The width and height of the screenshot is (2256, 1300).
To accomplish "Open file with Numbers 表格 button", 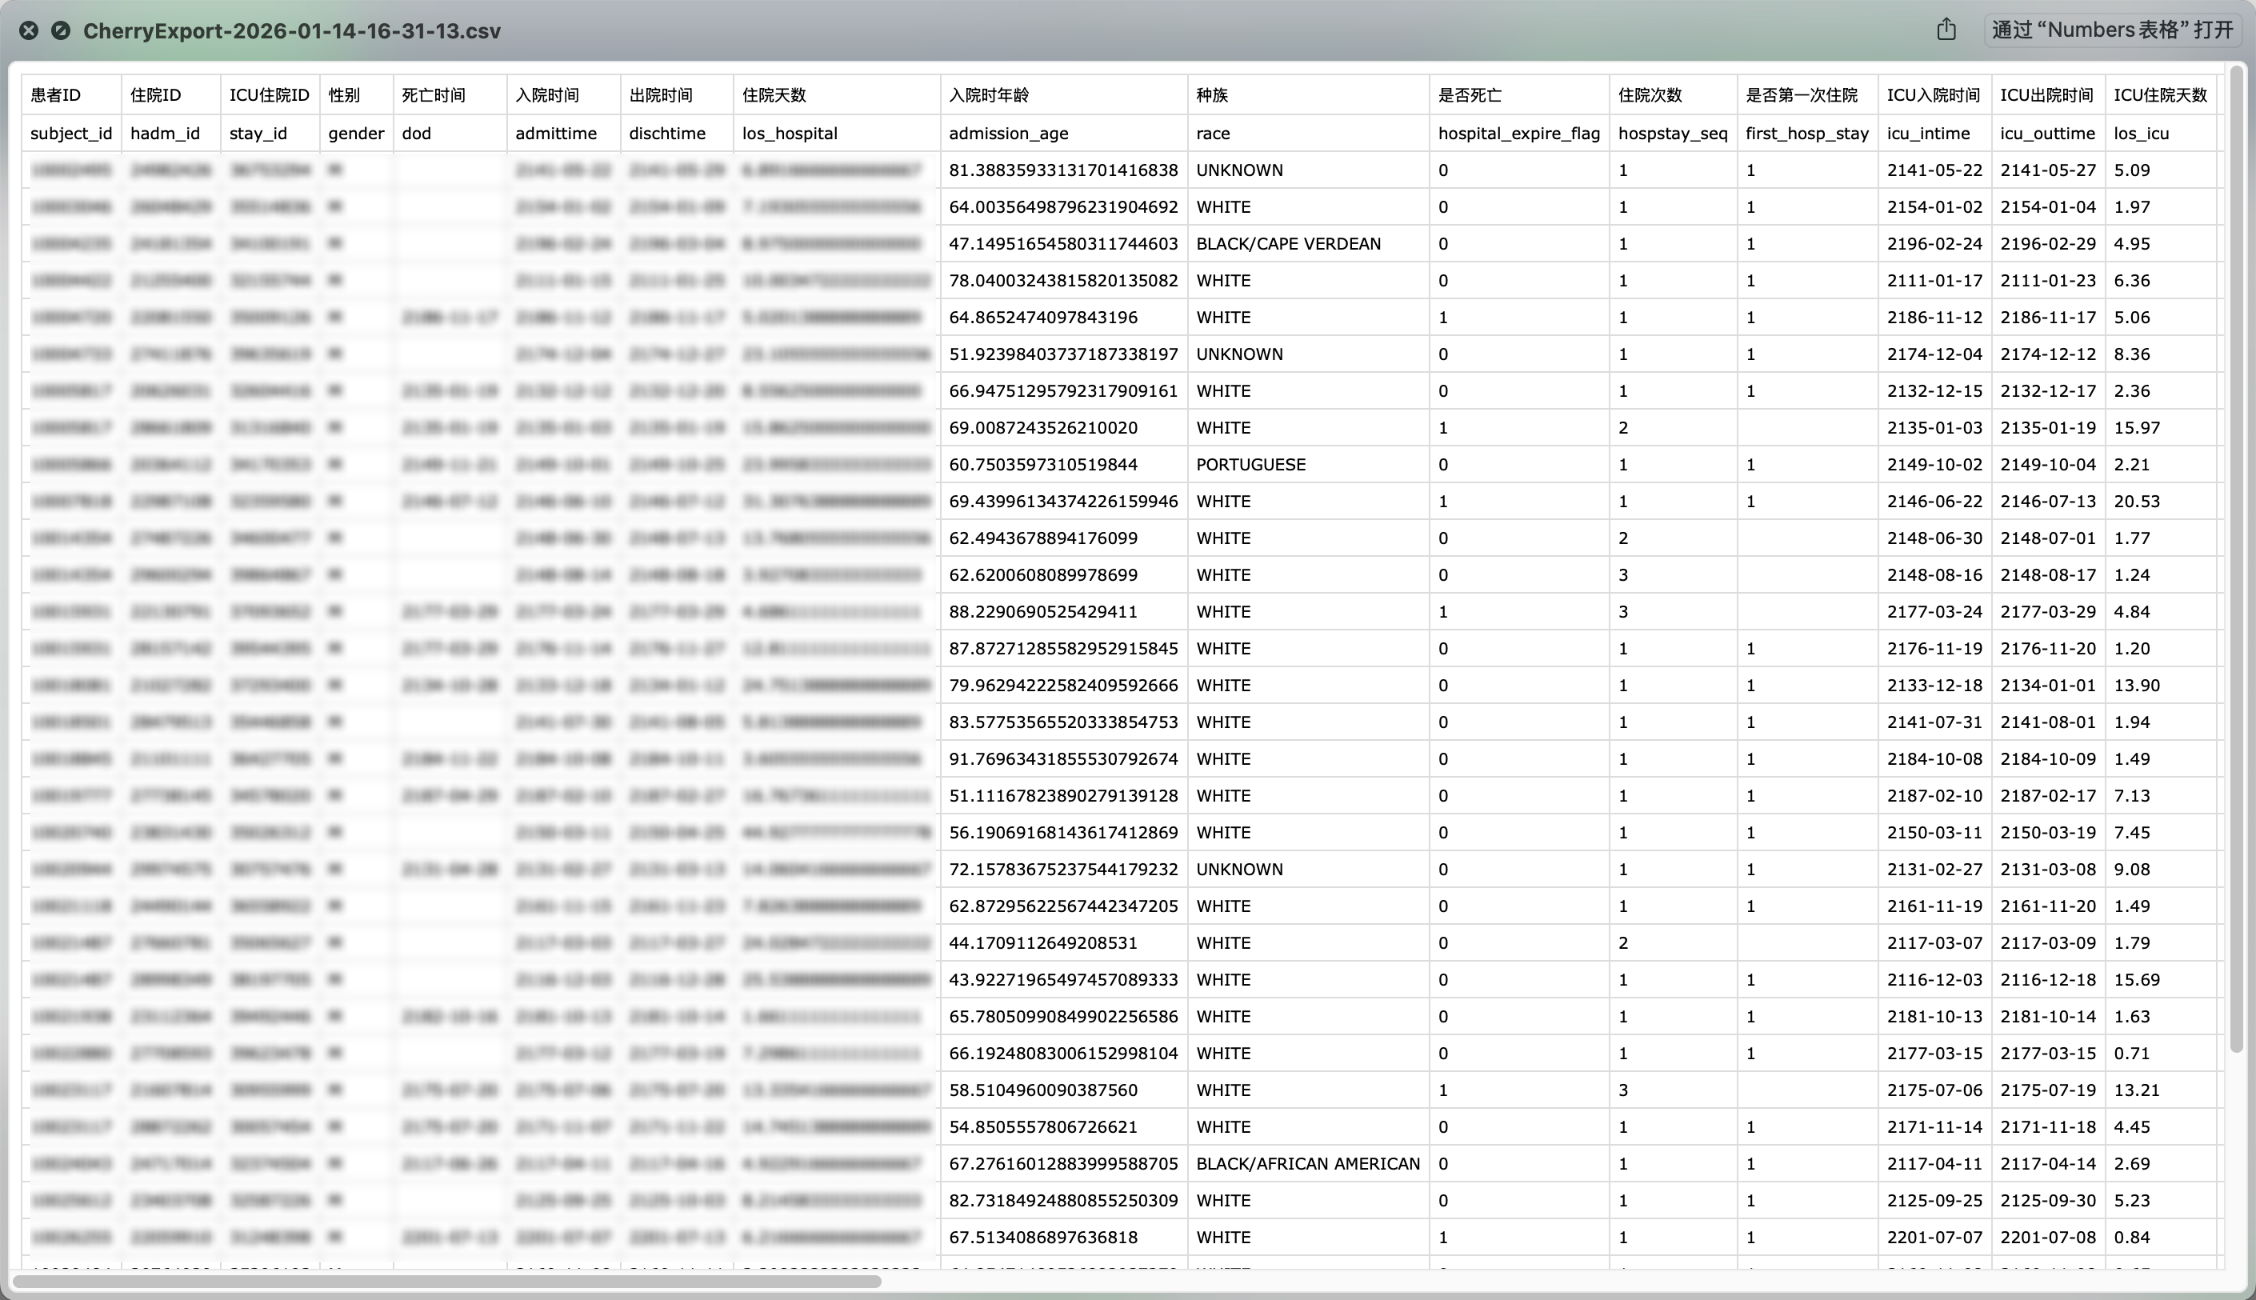I will [2112, 30].
